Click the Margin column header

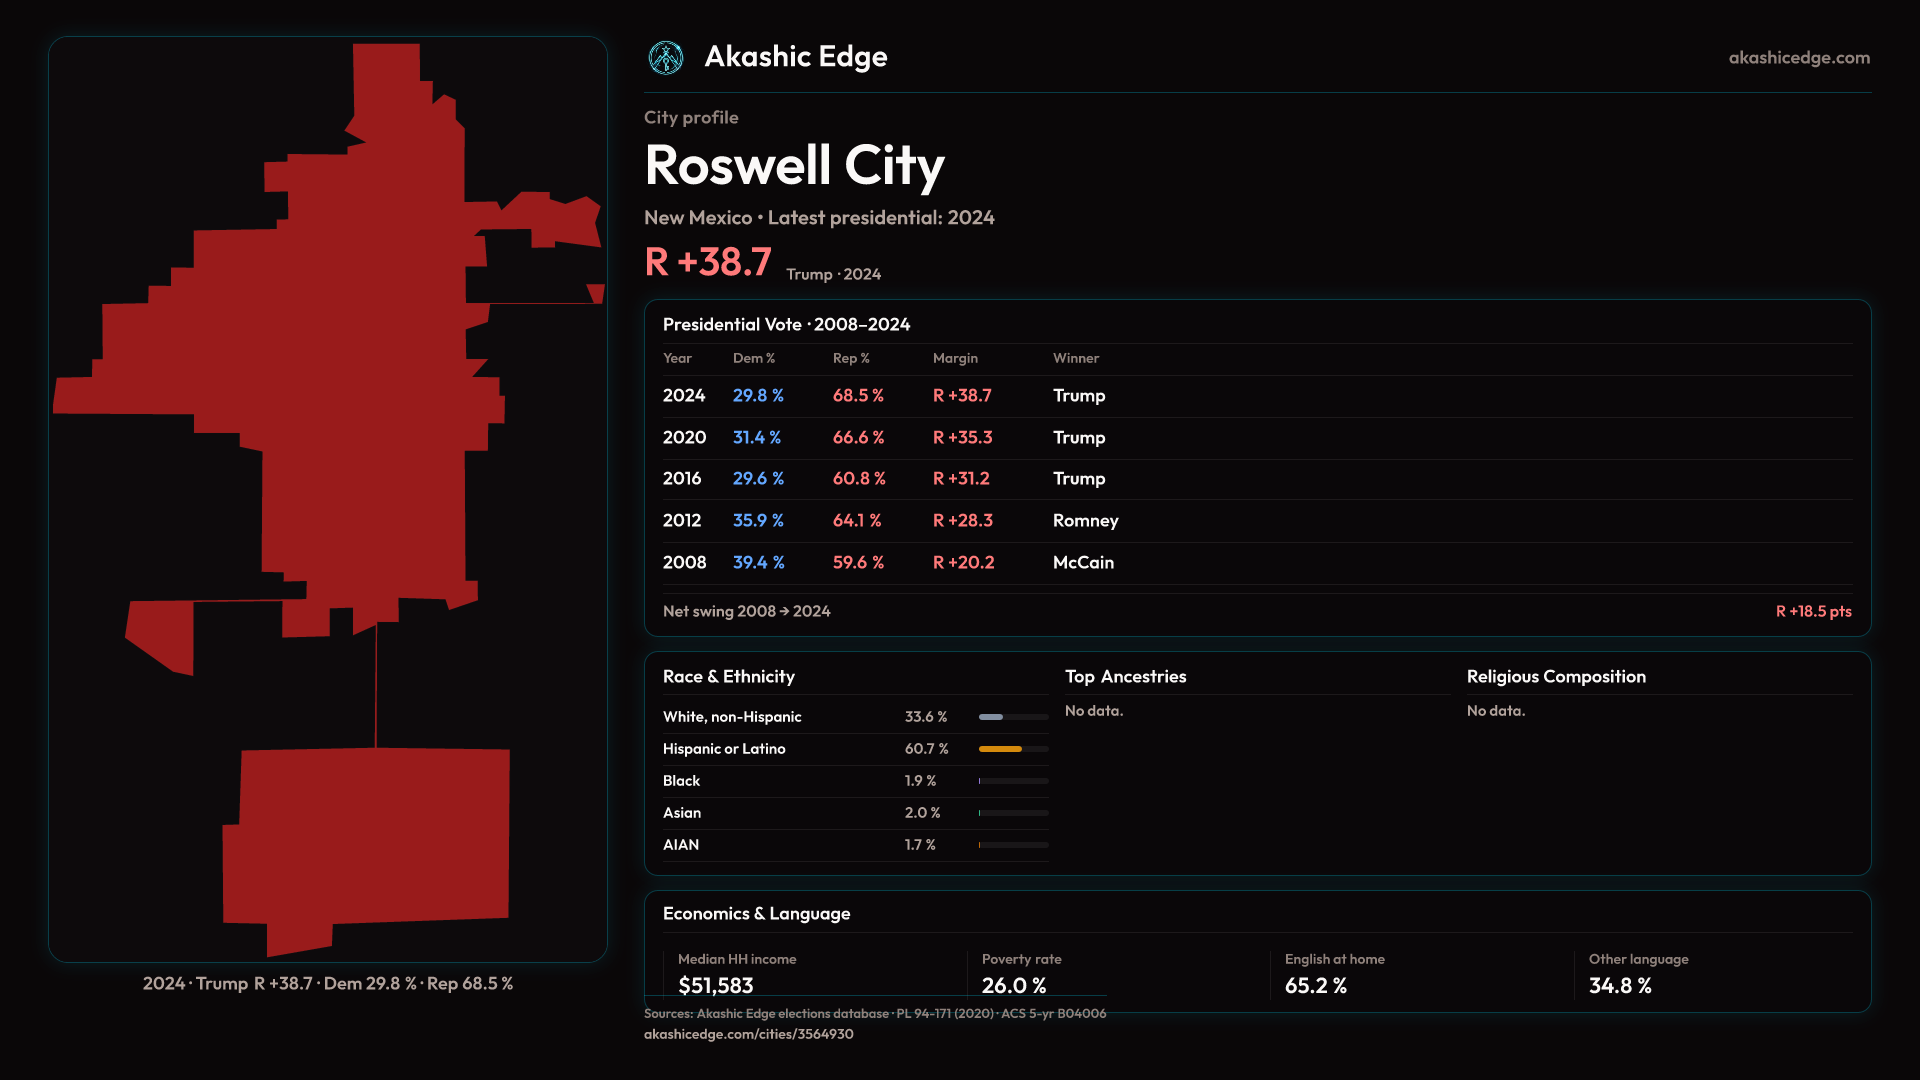[x=955, y=358]
